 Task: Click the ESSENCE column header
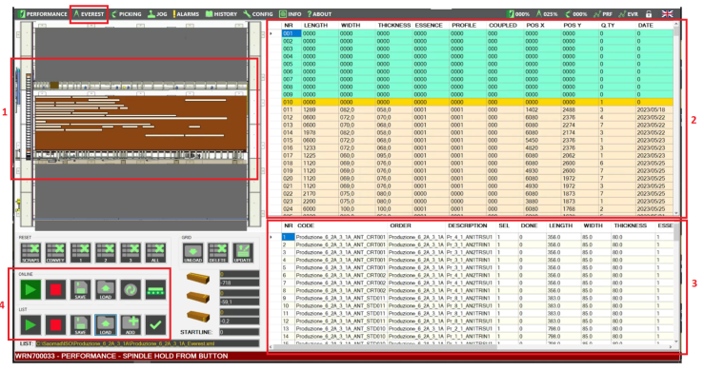pyautogui.click(x=428, y=26)
